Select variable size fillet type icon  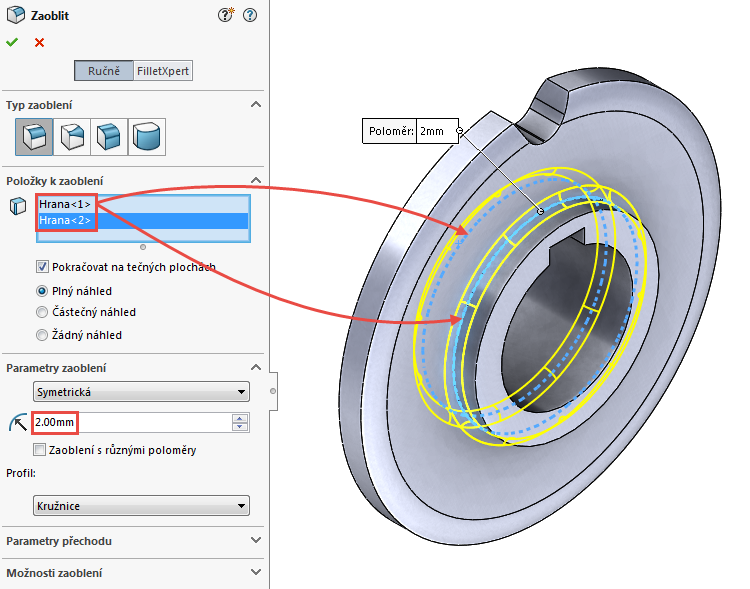coord(72,137)
